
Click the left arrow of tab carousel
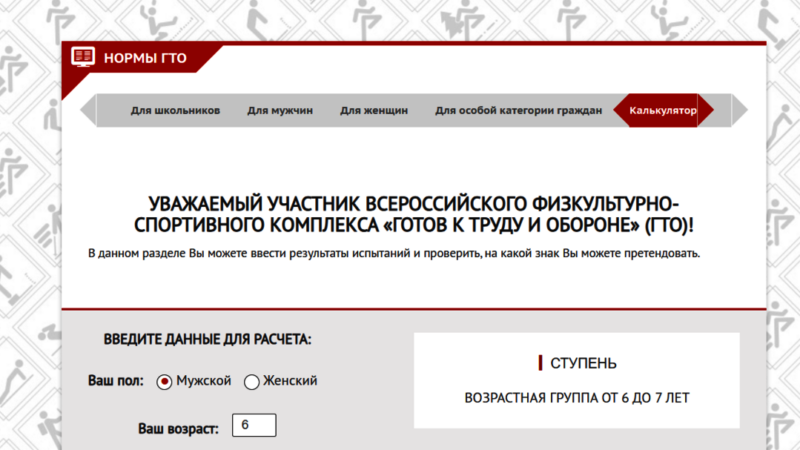tap(88, 110)
